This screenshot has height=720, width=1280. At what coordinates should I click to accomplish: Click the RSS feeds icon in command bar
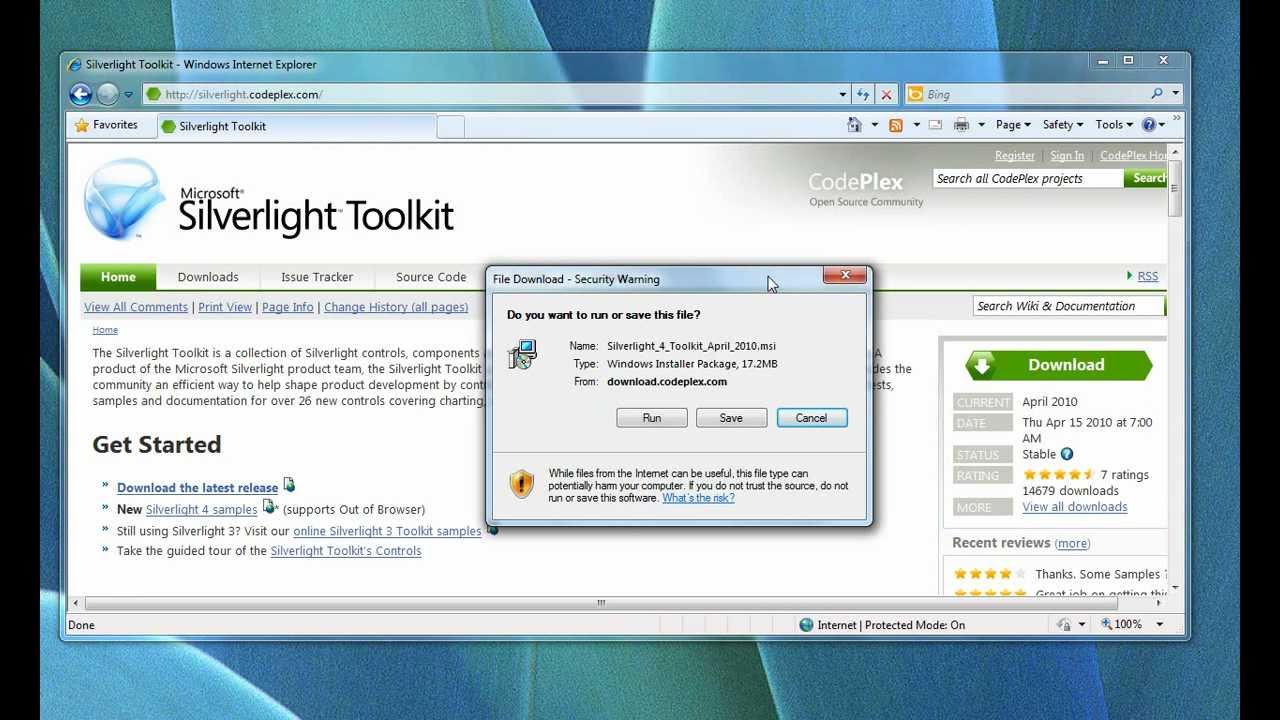click(x=896, y=125)
